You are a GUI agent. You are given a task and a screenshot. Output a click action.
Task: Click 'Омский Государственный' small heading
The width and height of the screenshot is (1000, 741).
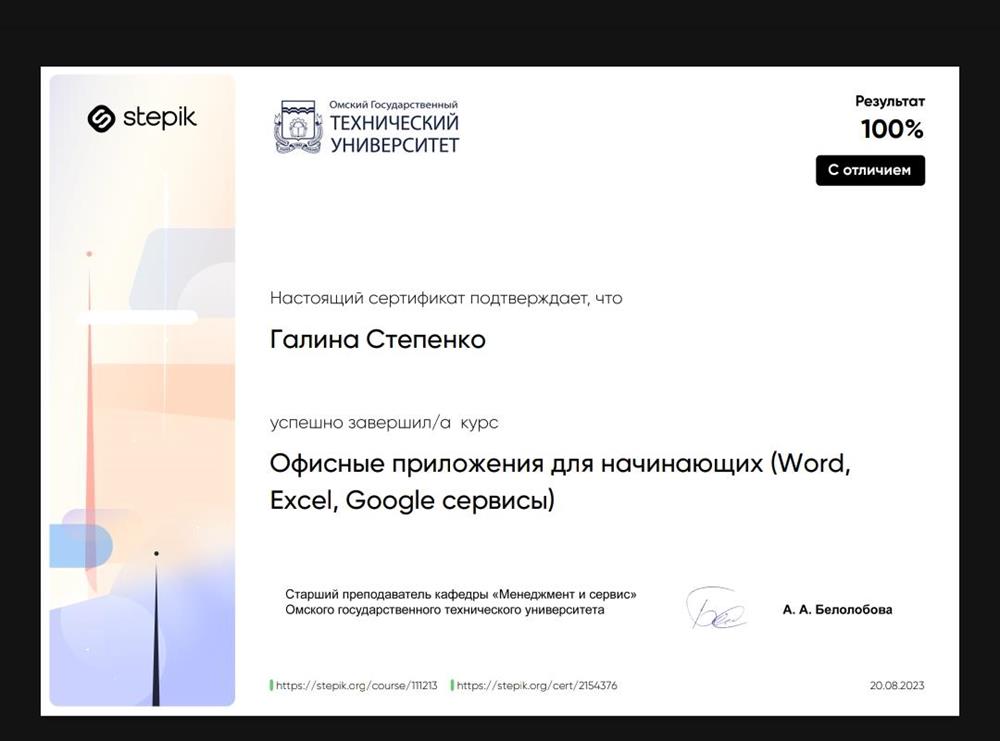coord(393,105)
